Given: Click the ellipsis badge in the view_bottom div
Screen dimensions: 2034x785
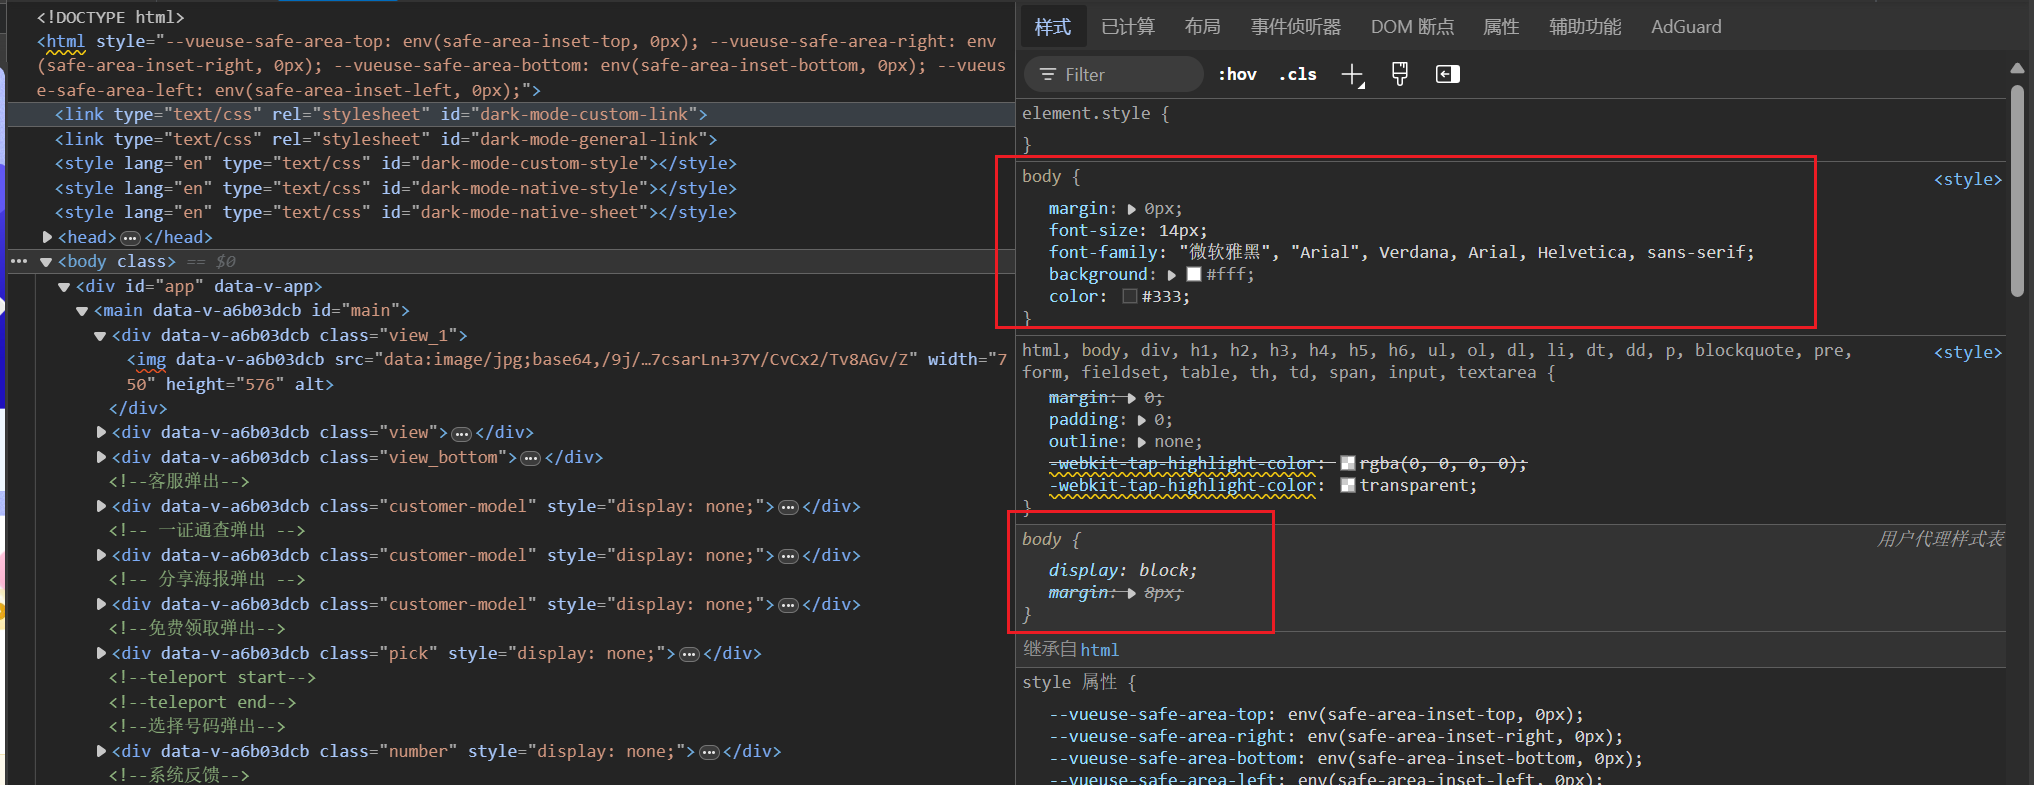Looking at the screenshot, I should (x=531, y=458).
